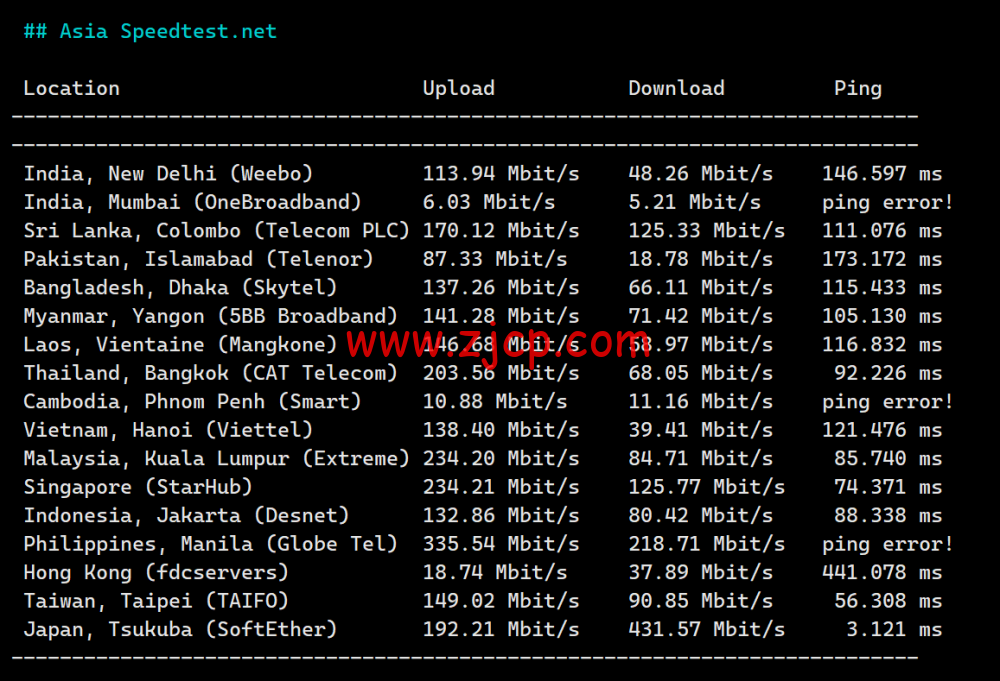Screen dimensions: 1000x681
Task: Select upload value '10.88 Mbit/s'
Action: (x=495, y=402)
